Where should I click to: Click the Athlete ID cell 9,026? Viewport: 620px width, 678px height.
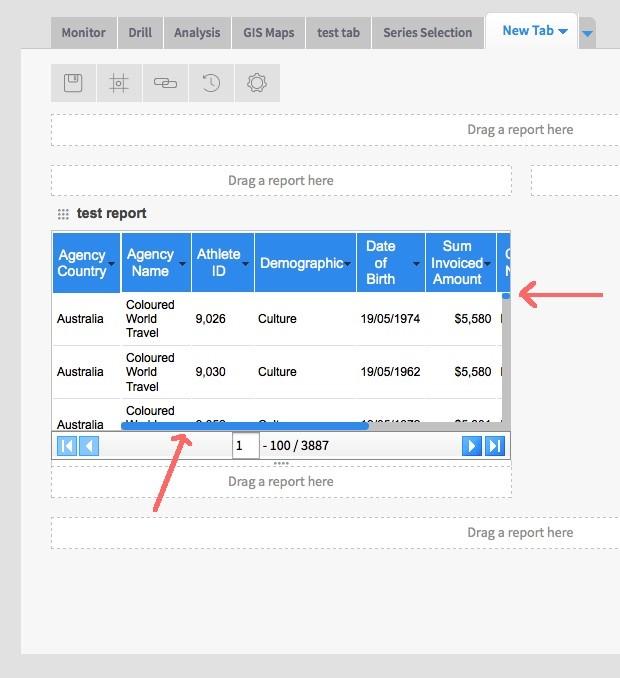(x=211, y=319)
